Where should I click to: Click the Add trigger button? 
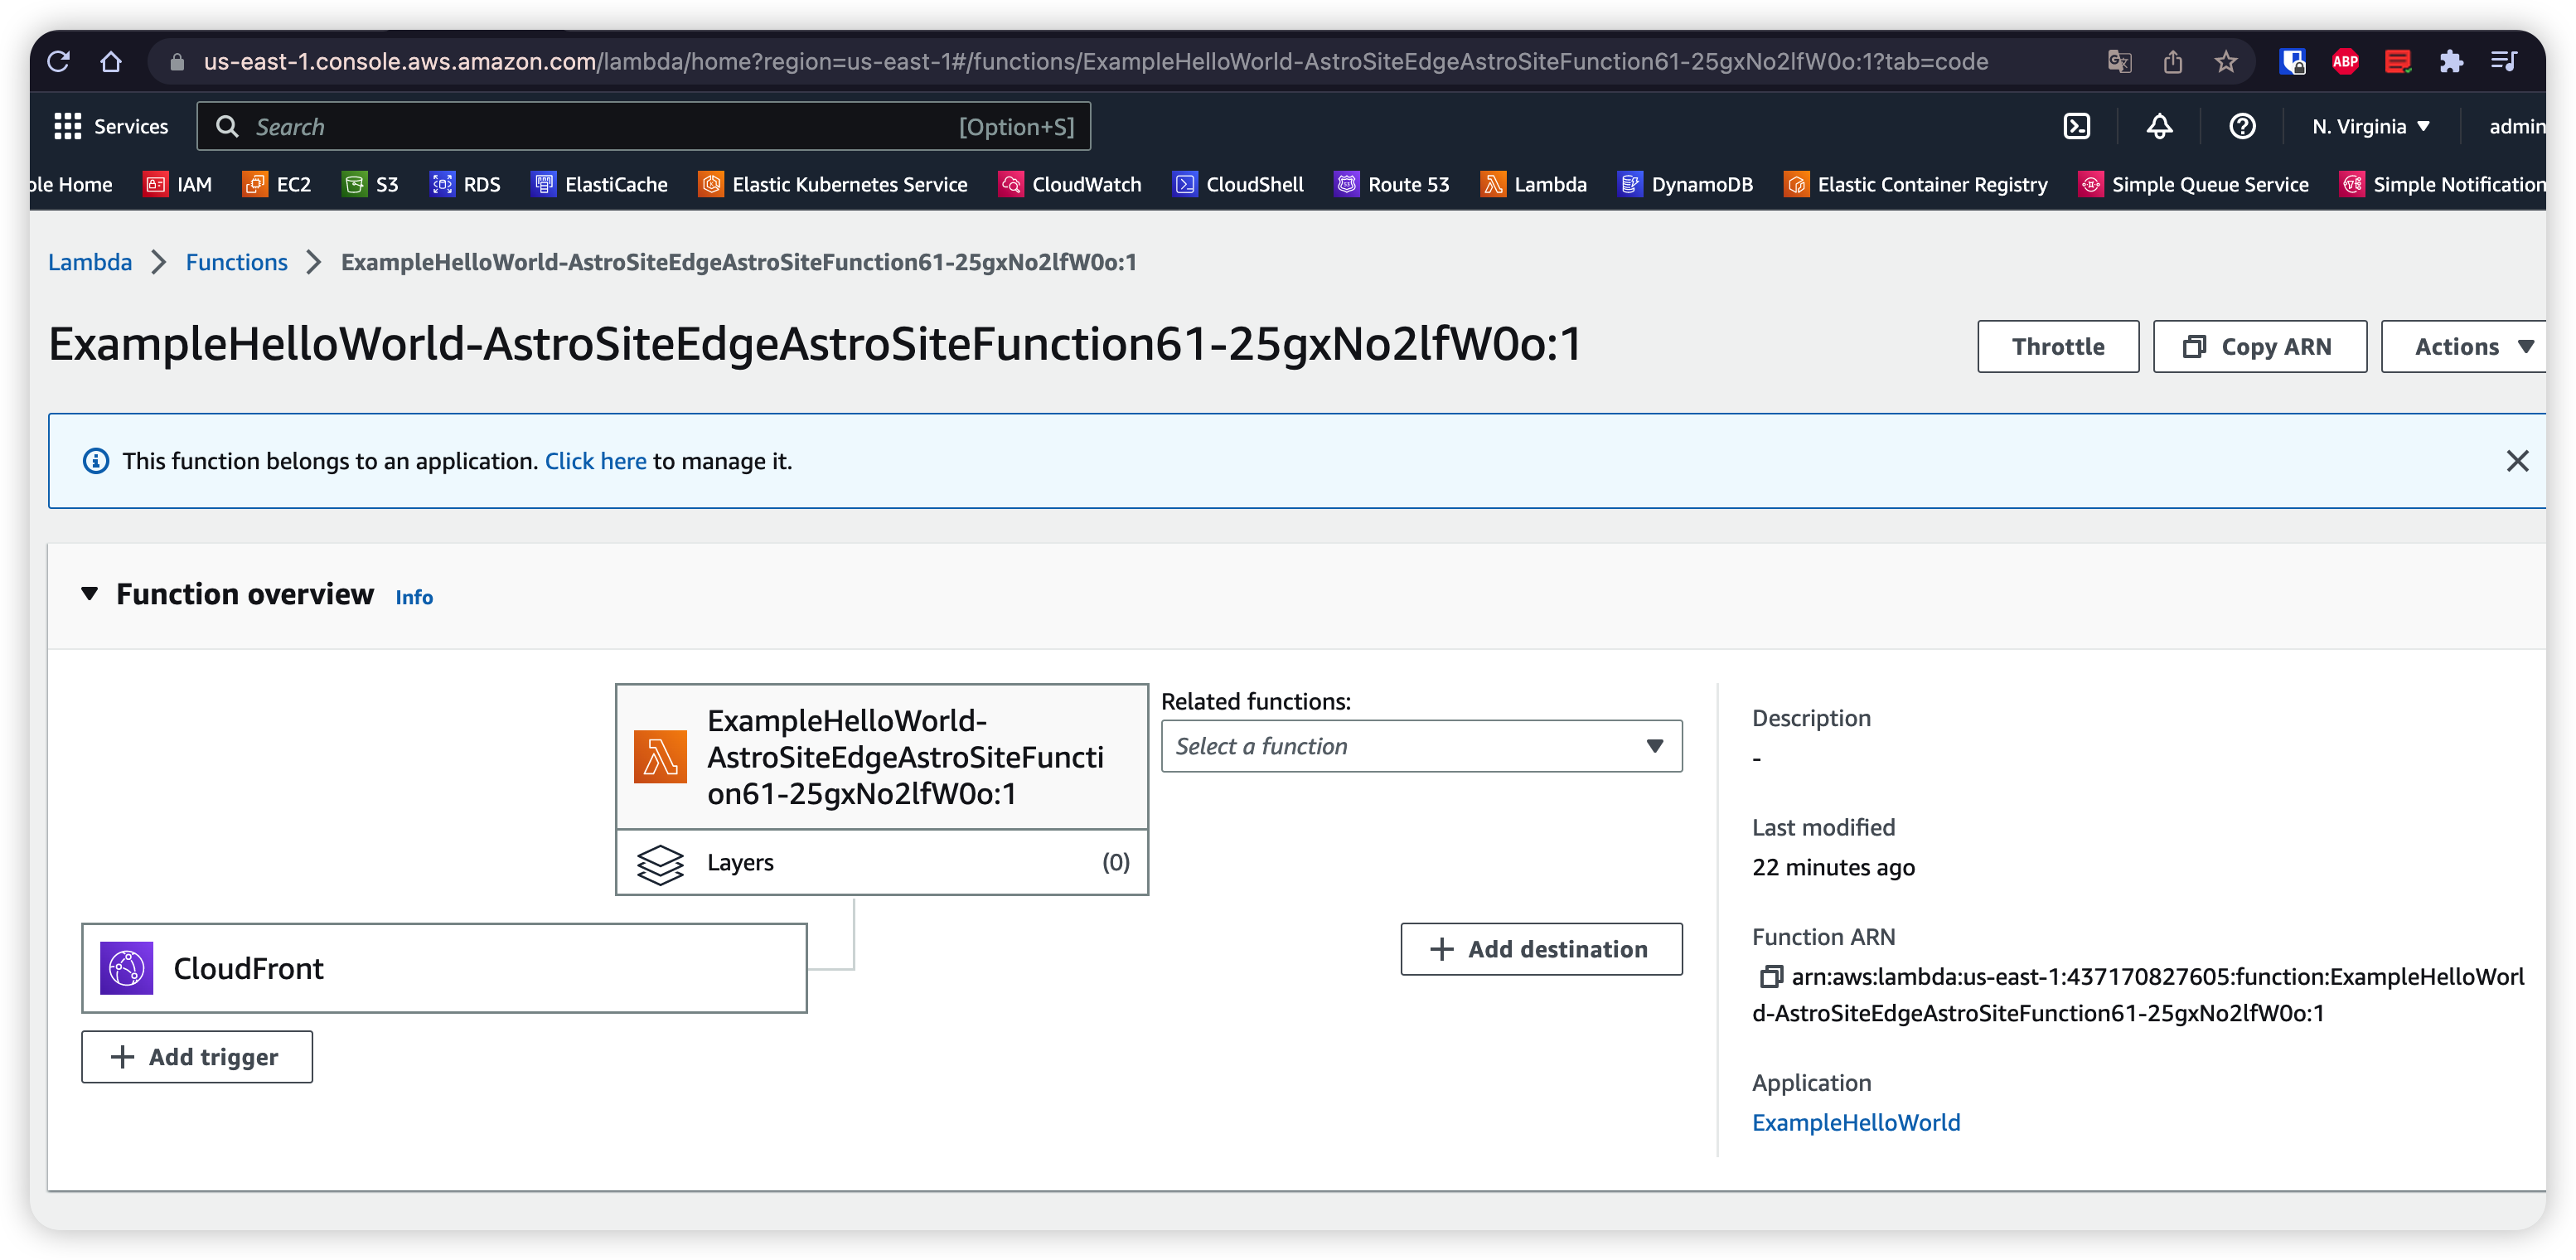(x=196, y=1056)
